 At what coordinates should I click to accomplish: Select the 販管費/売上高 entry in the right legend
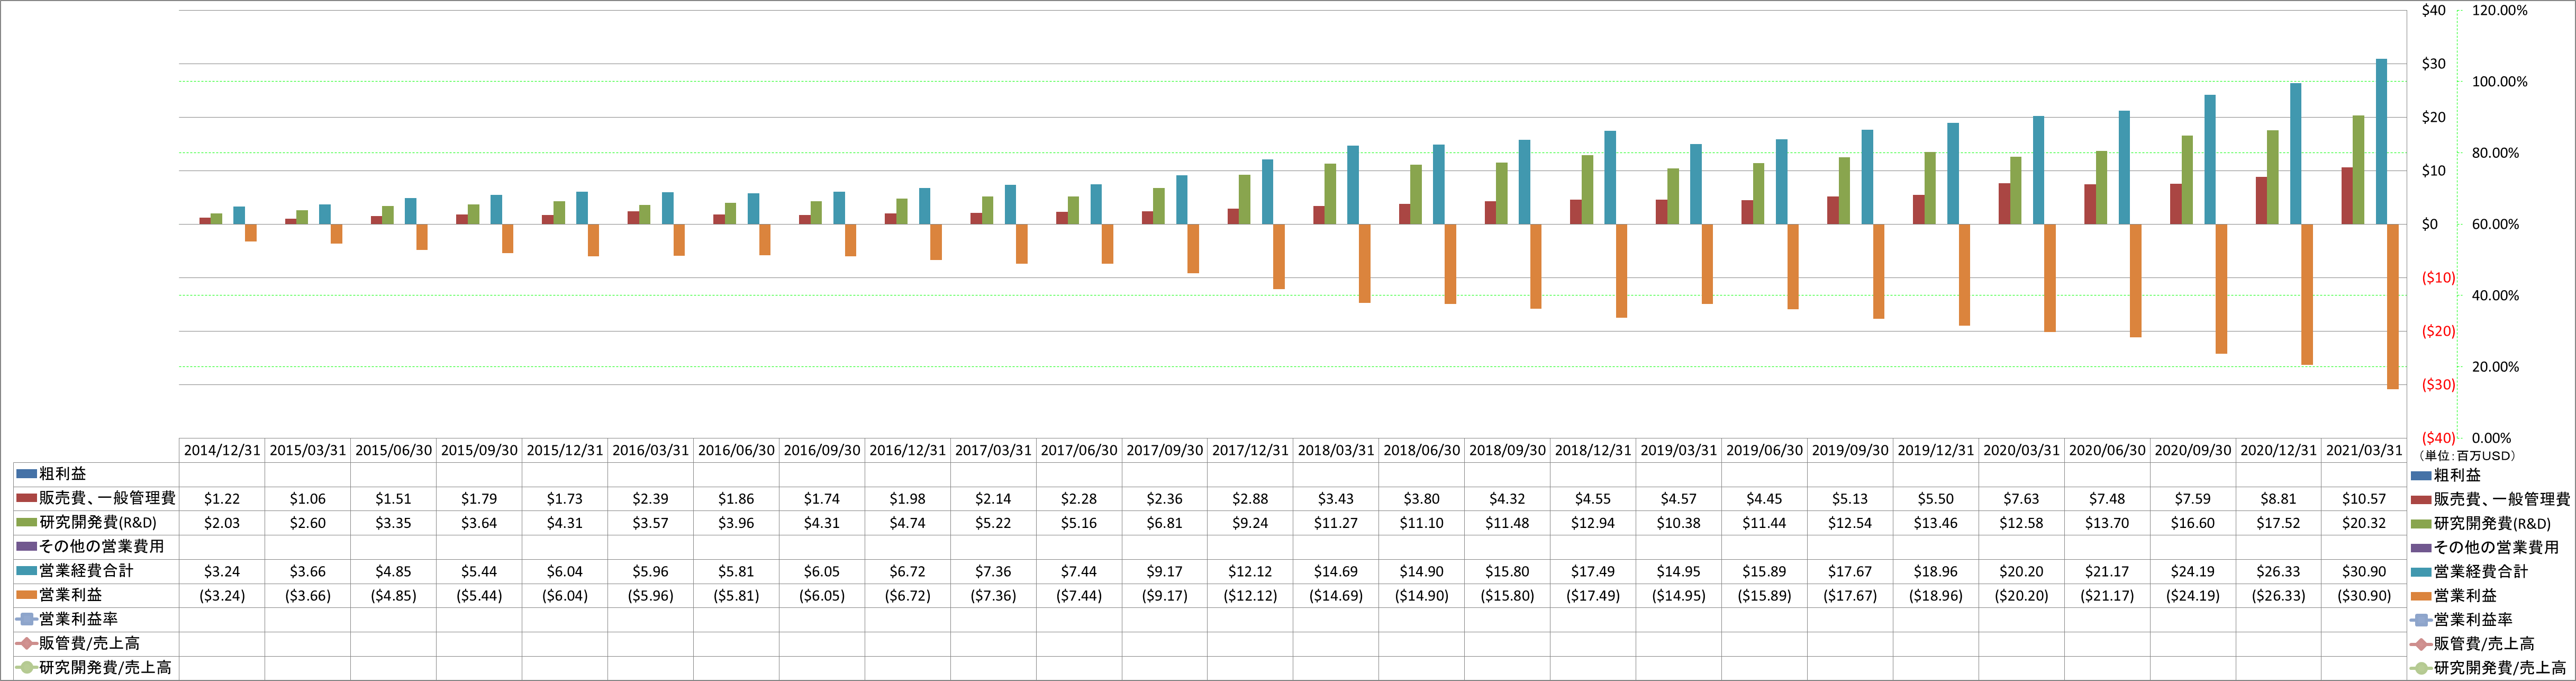tap(2473, 644)
